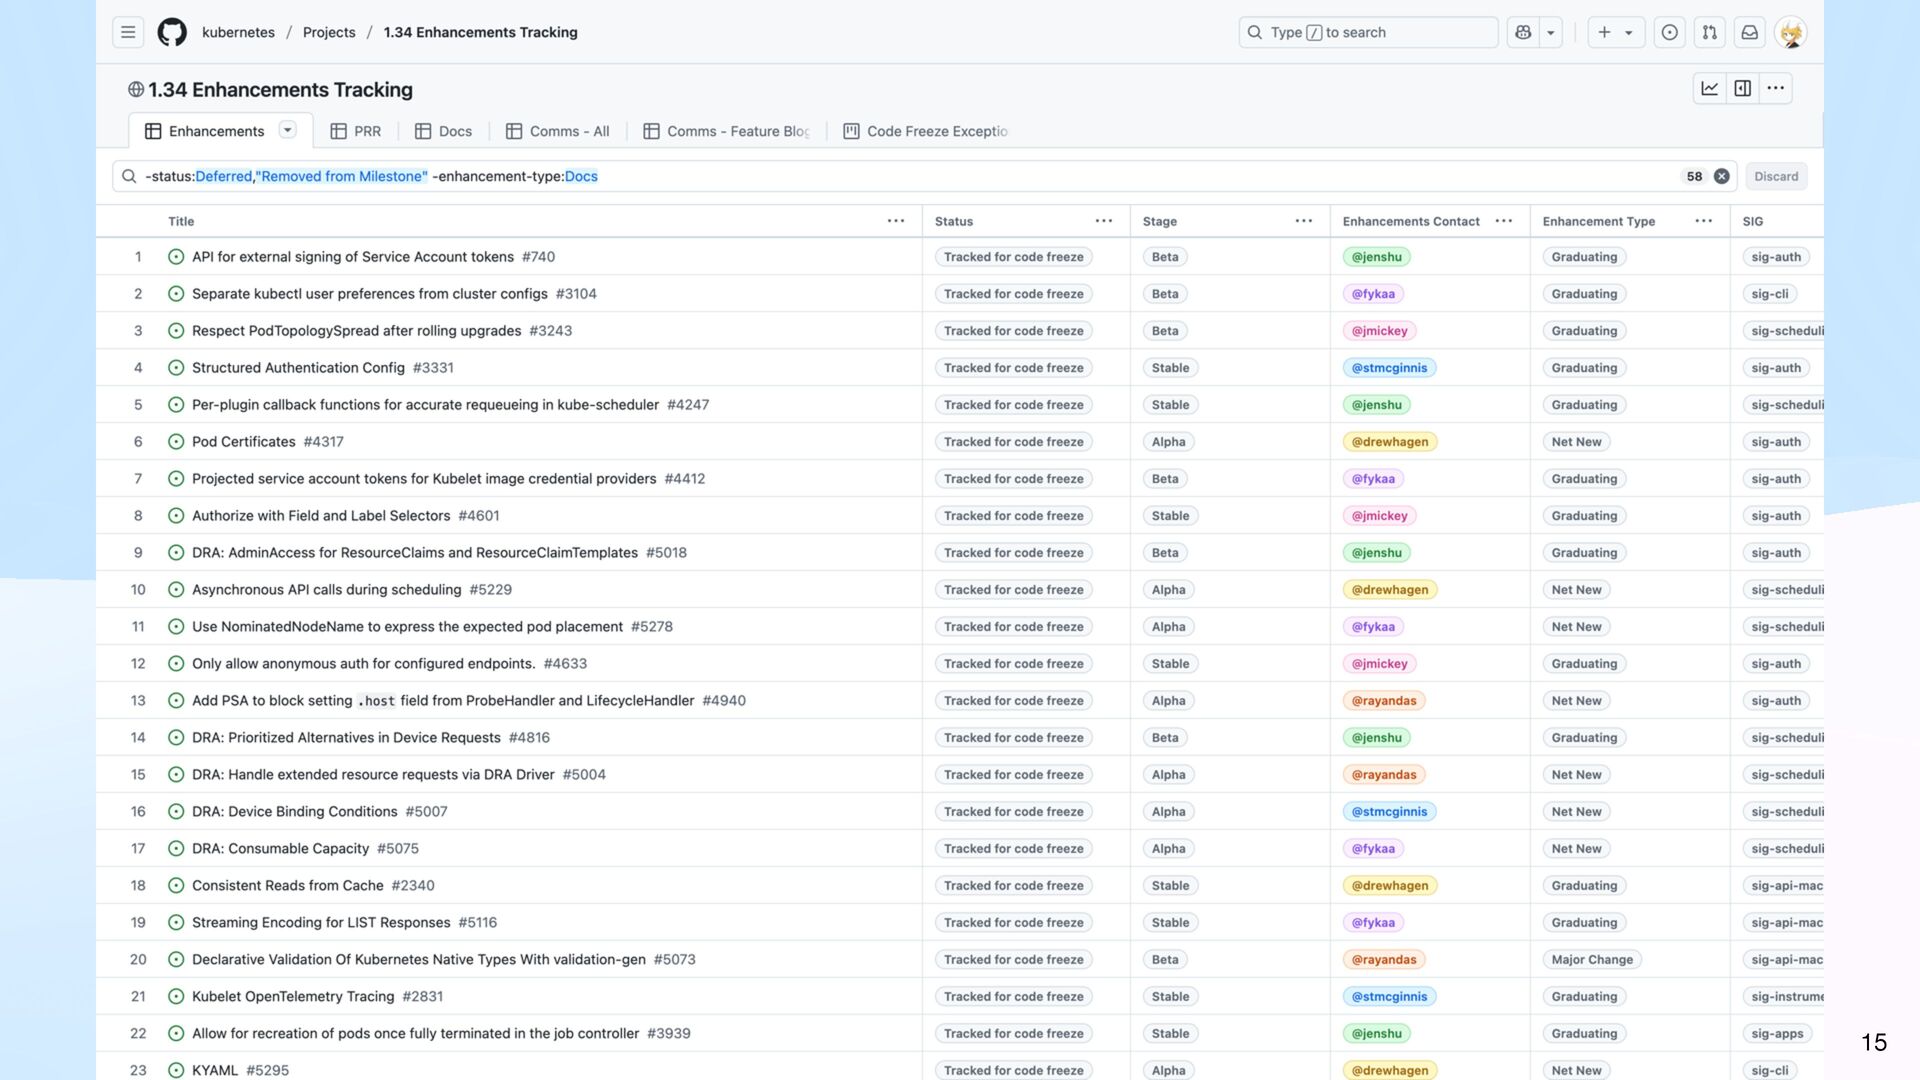The image size is (1920, 1080).
Task: Switch to the Comms - All tab
Action: [557, 131]
